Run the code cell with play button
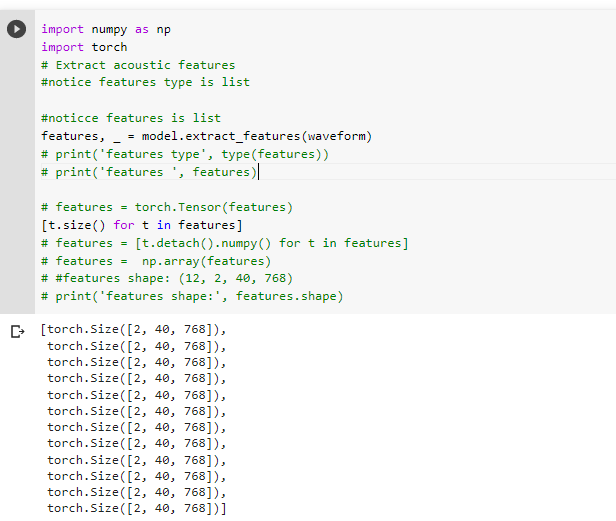The image size is (616, 521). (16, 30)
